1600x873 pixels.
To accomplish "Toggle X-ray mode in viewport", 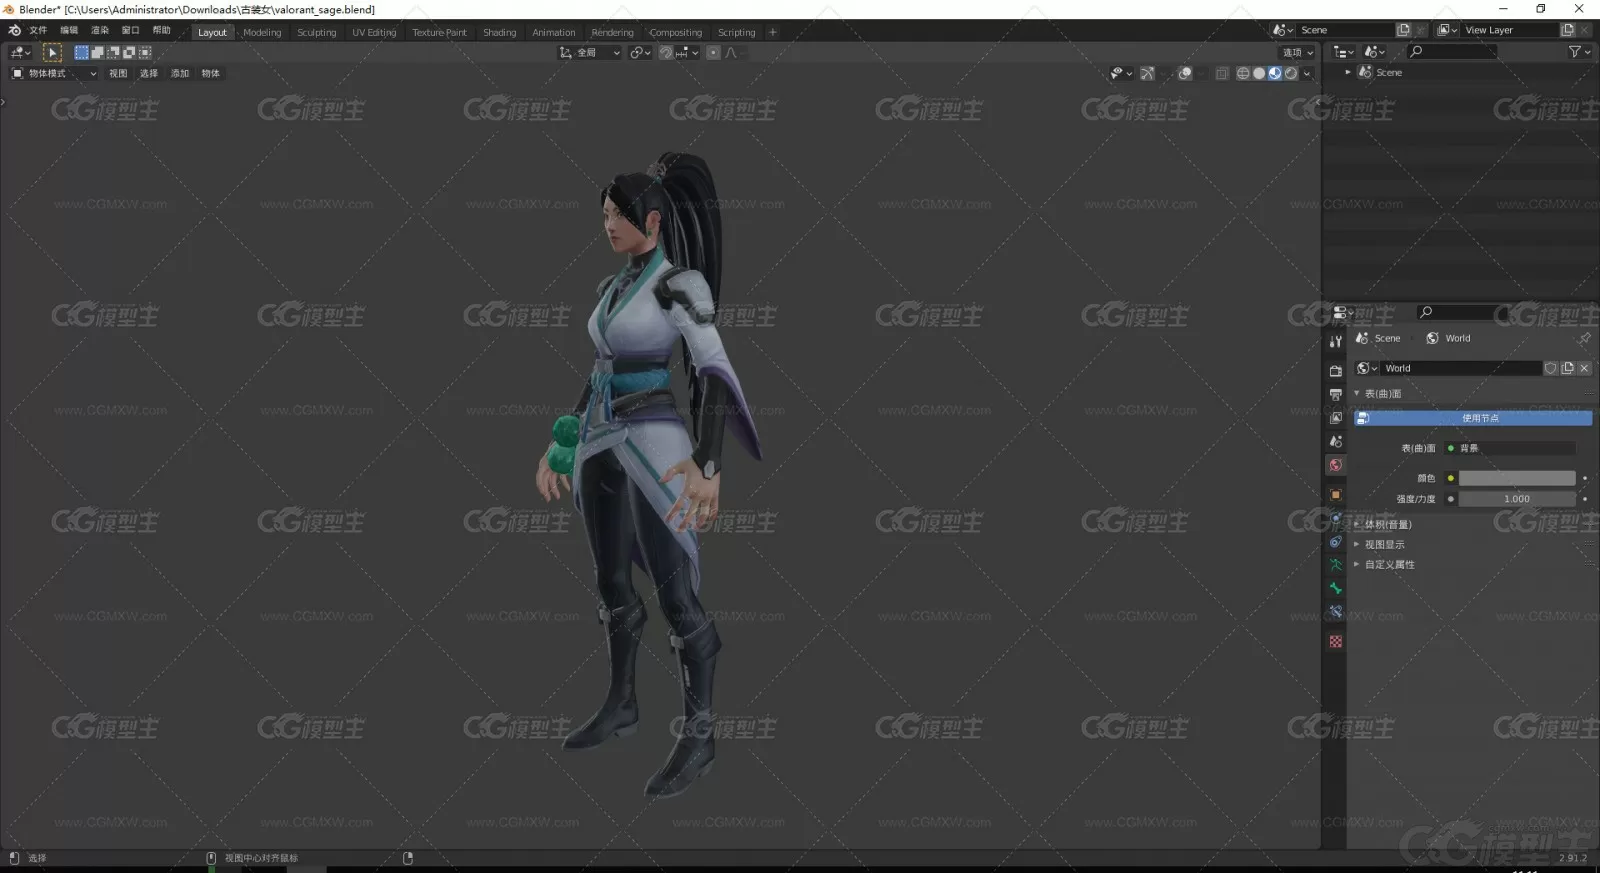I will (x=1222, y=73).
